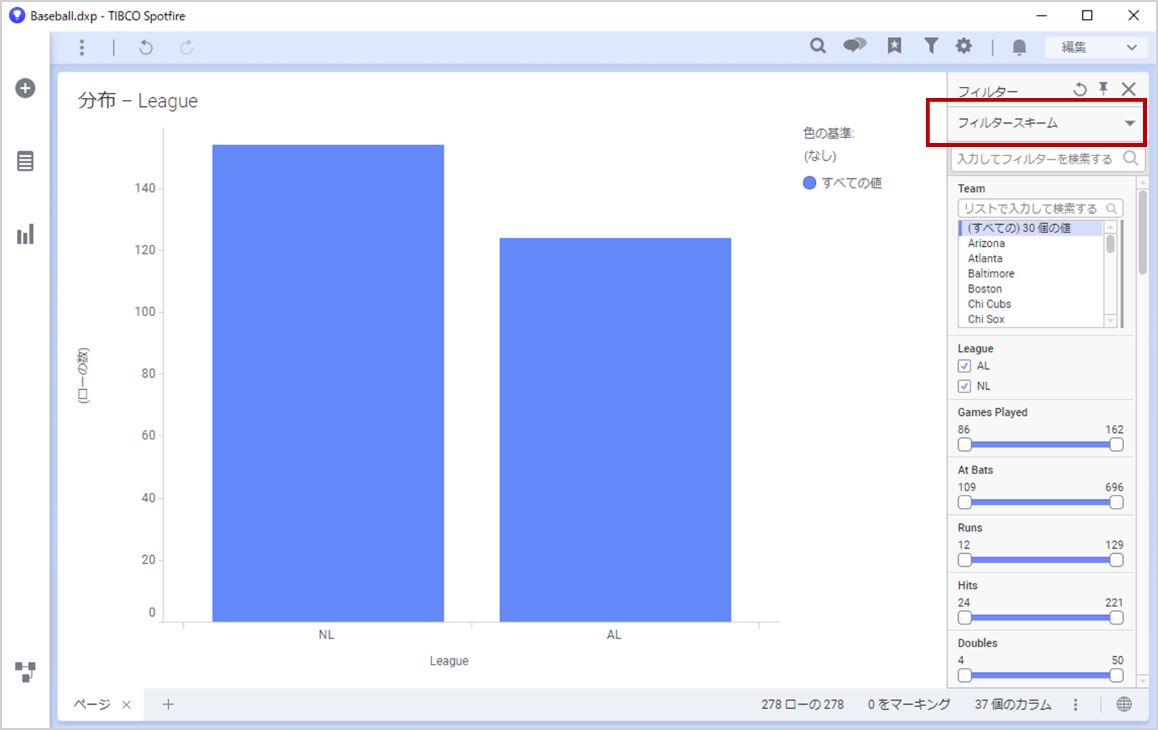The width and height of the screenshot is (1158, 730).
Task: Click the search icon in filter search box
Action: coord(1130,158)
